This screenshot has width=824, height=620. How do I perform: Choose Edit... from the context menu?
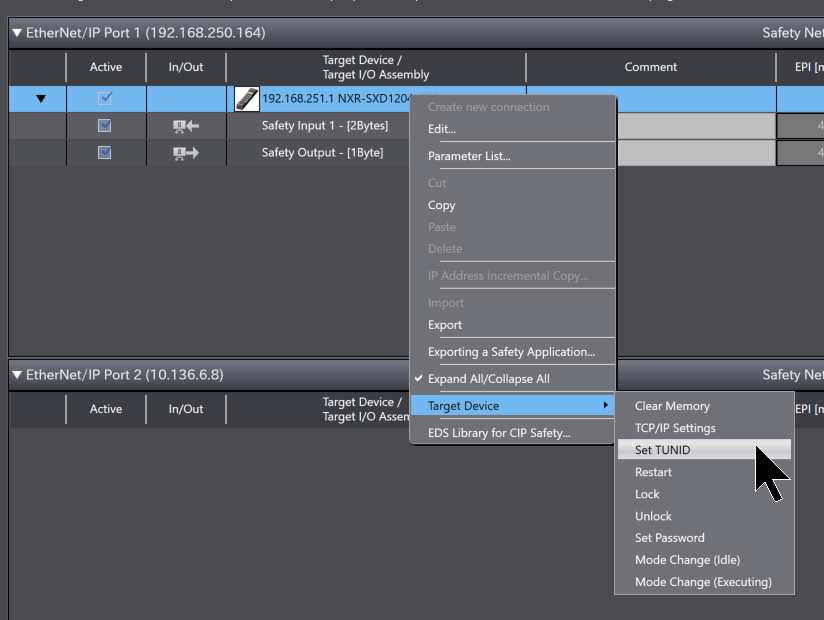[x=441, y=129]
